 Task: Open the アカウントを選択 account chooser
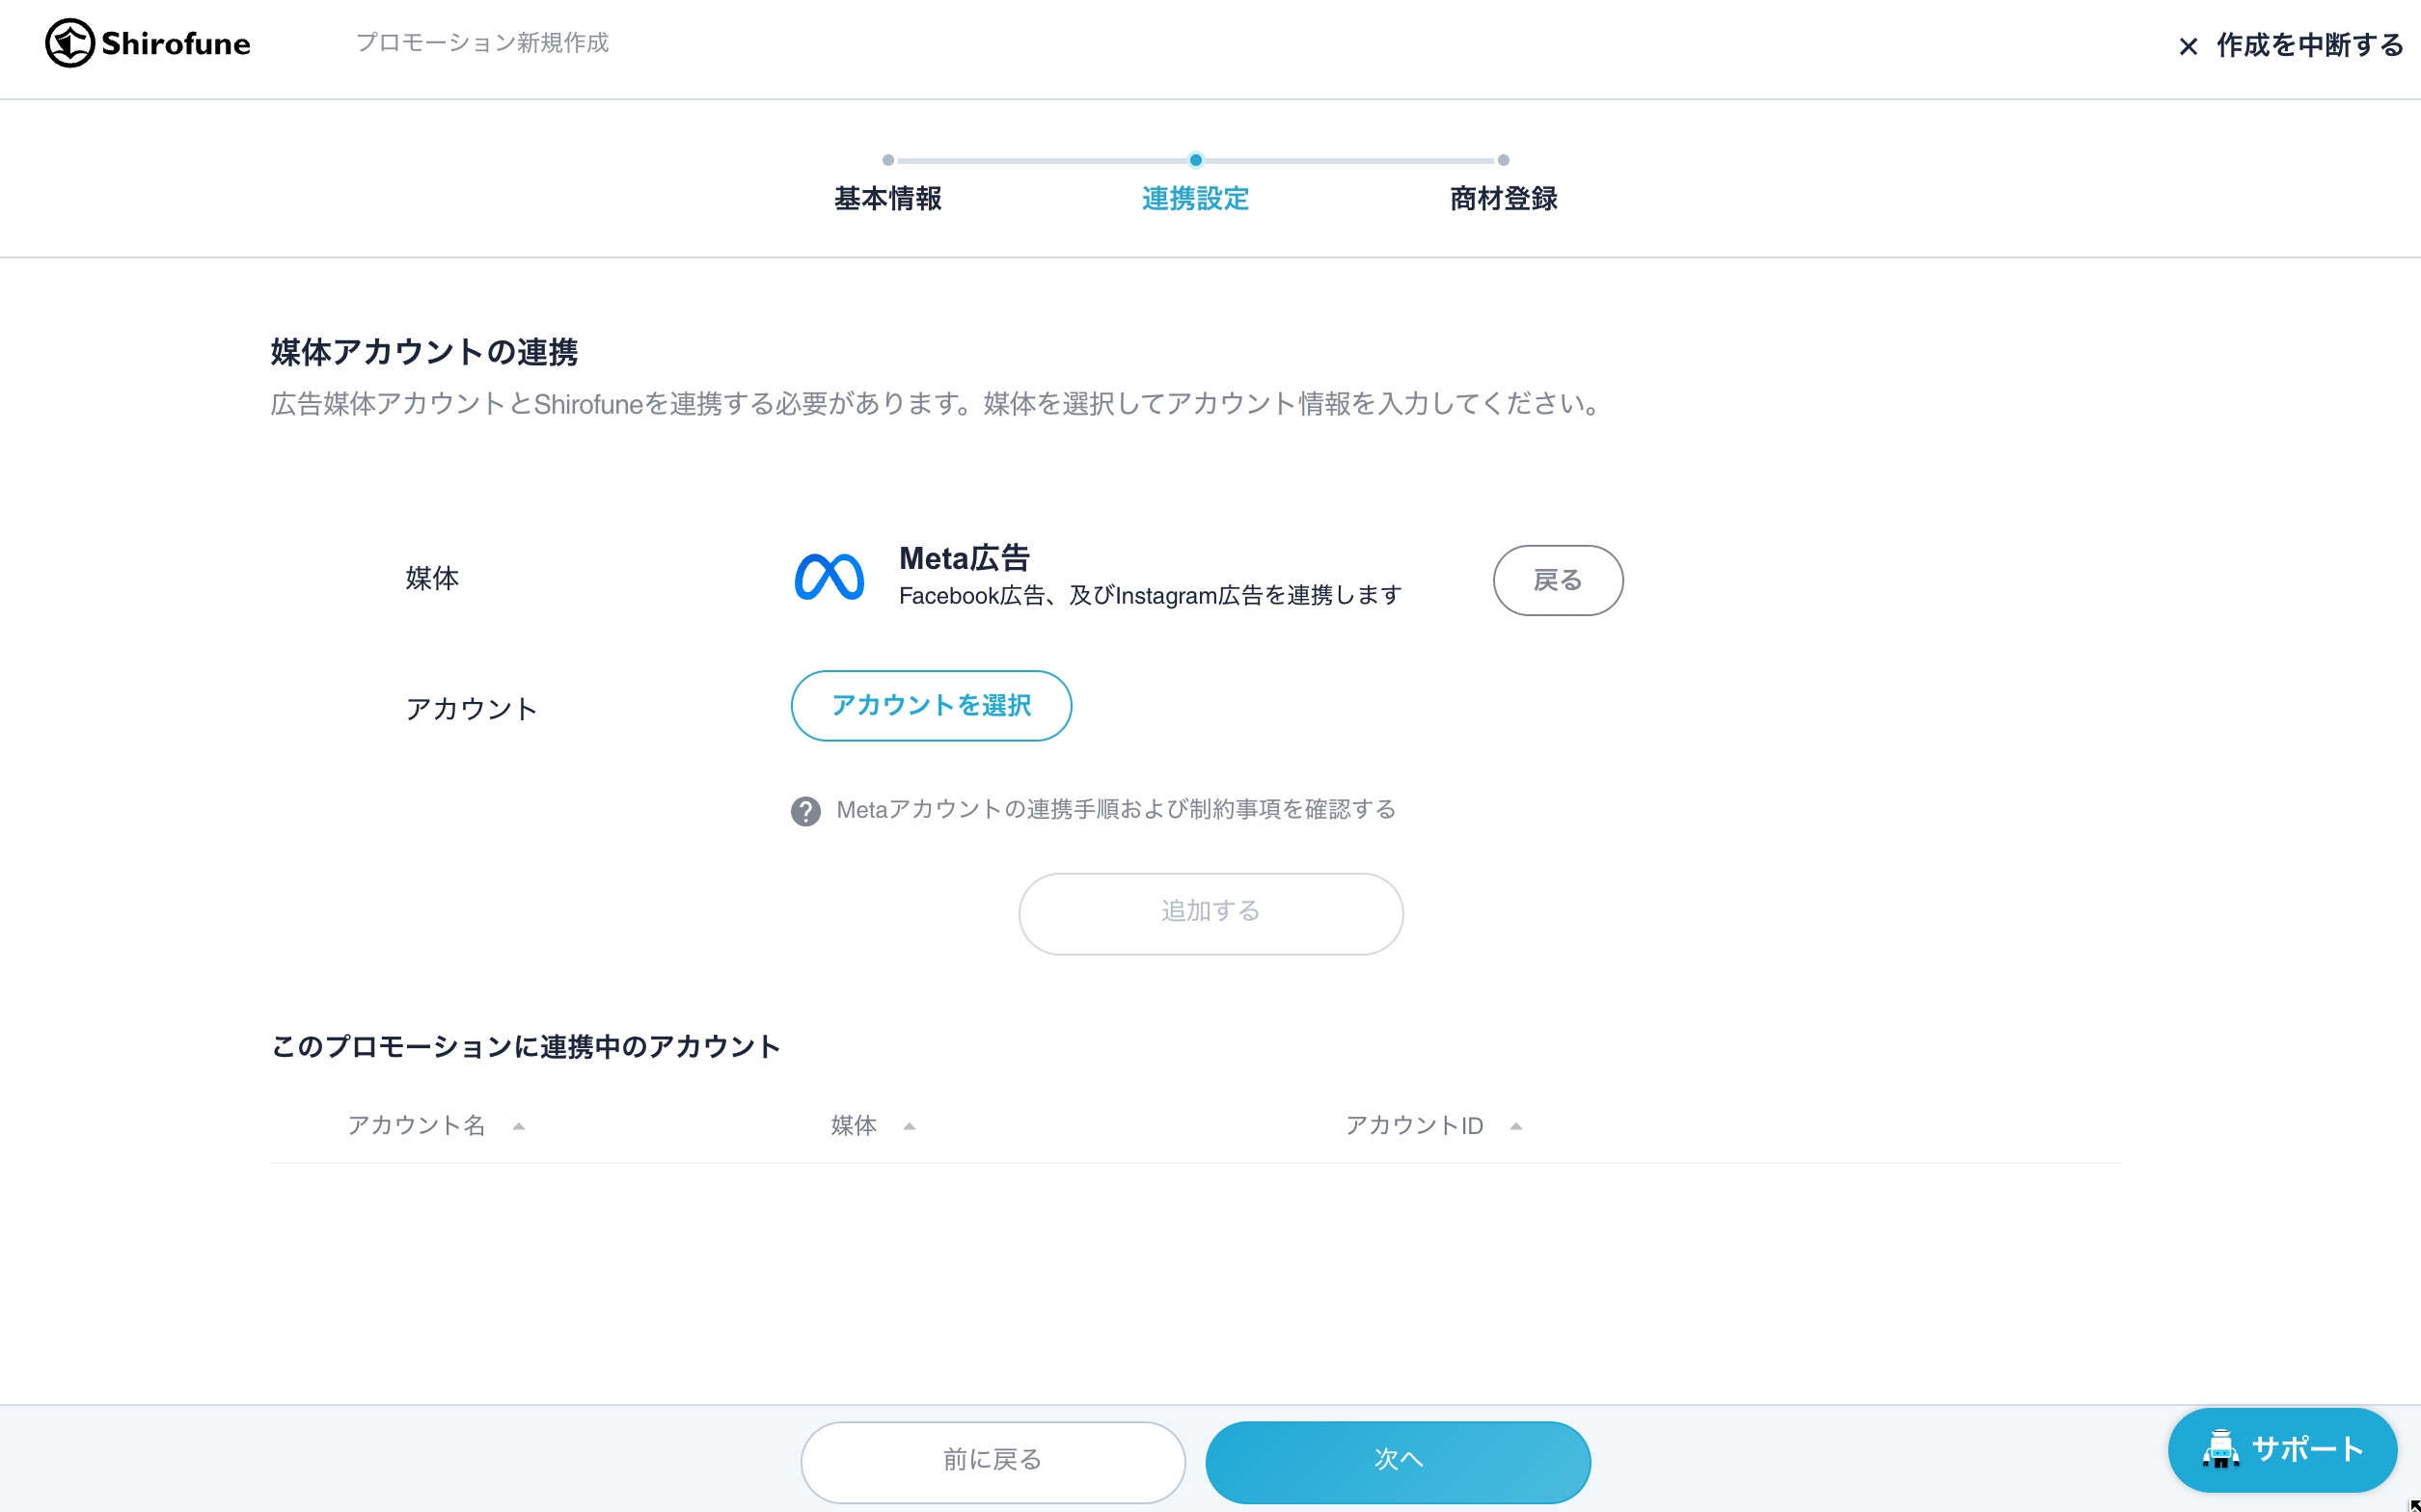pos(931,705)
